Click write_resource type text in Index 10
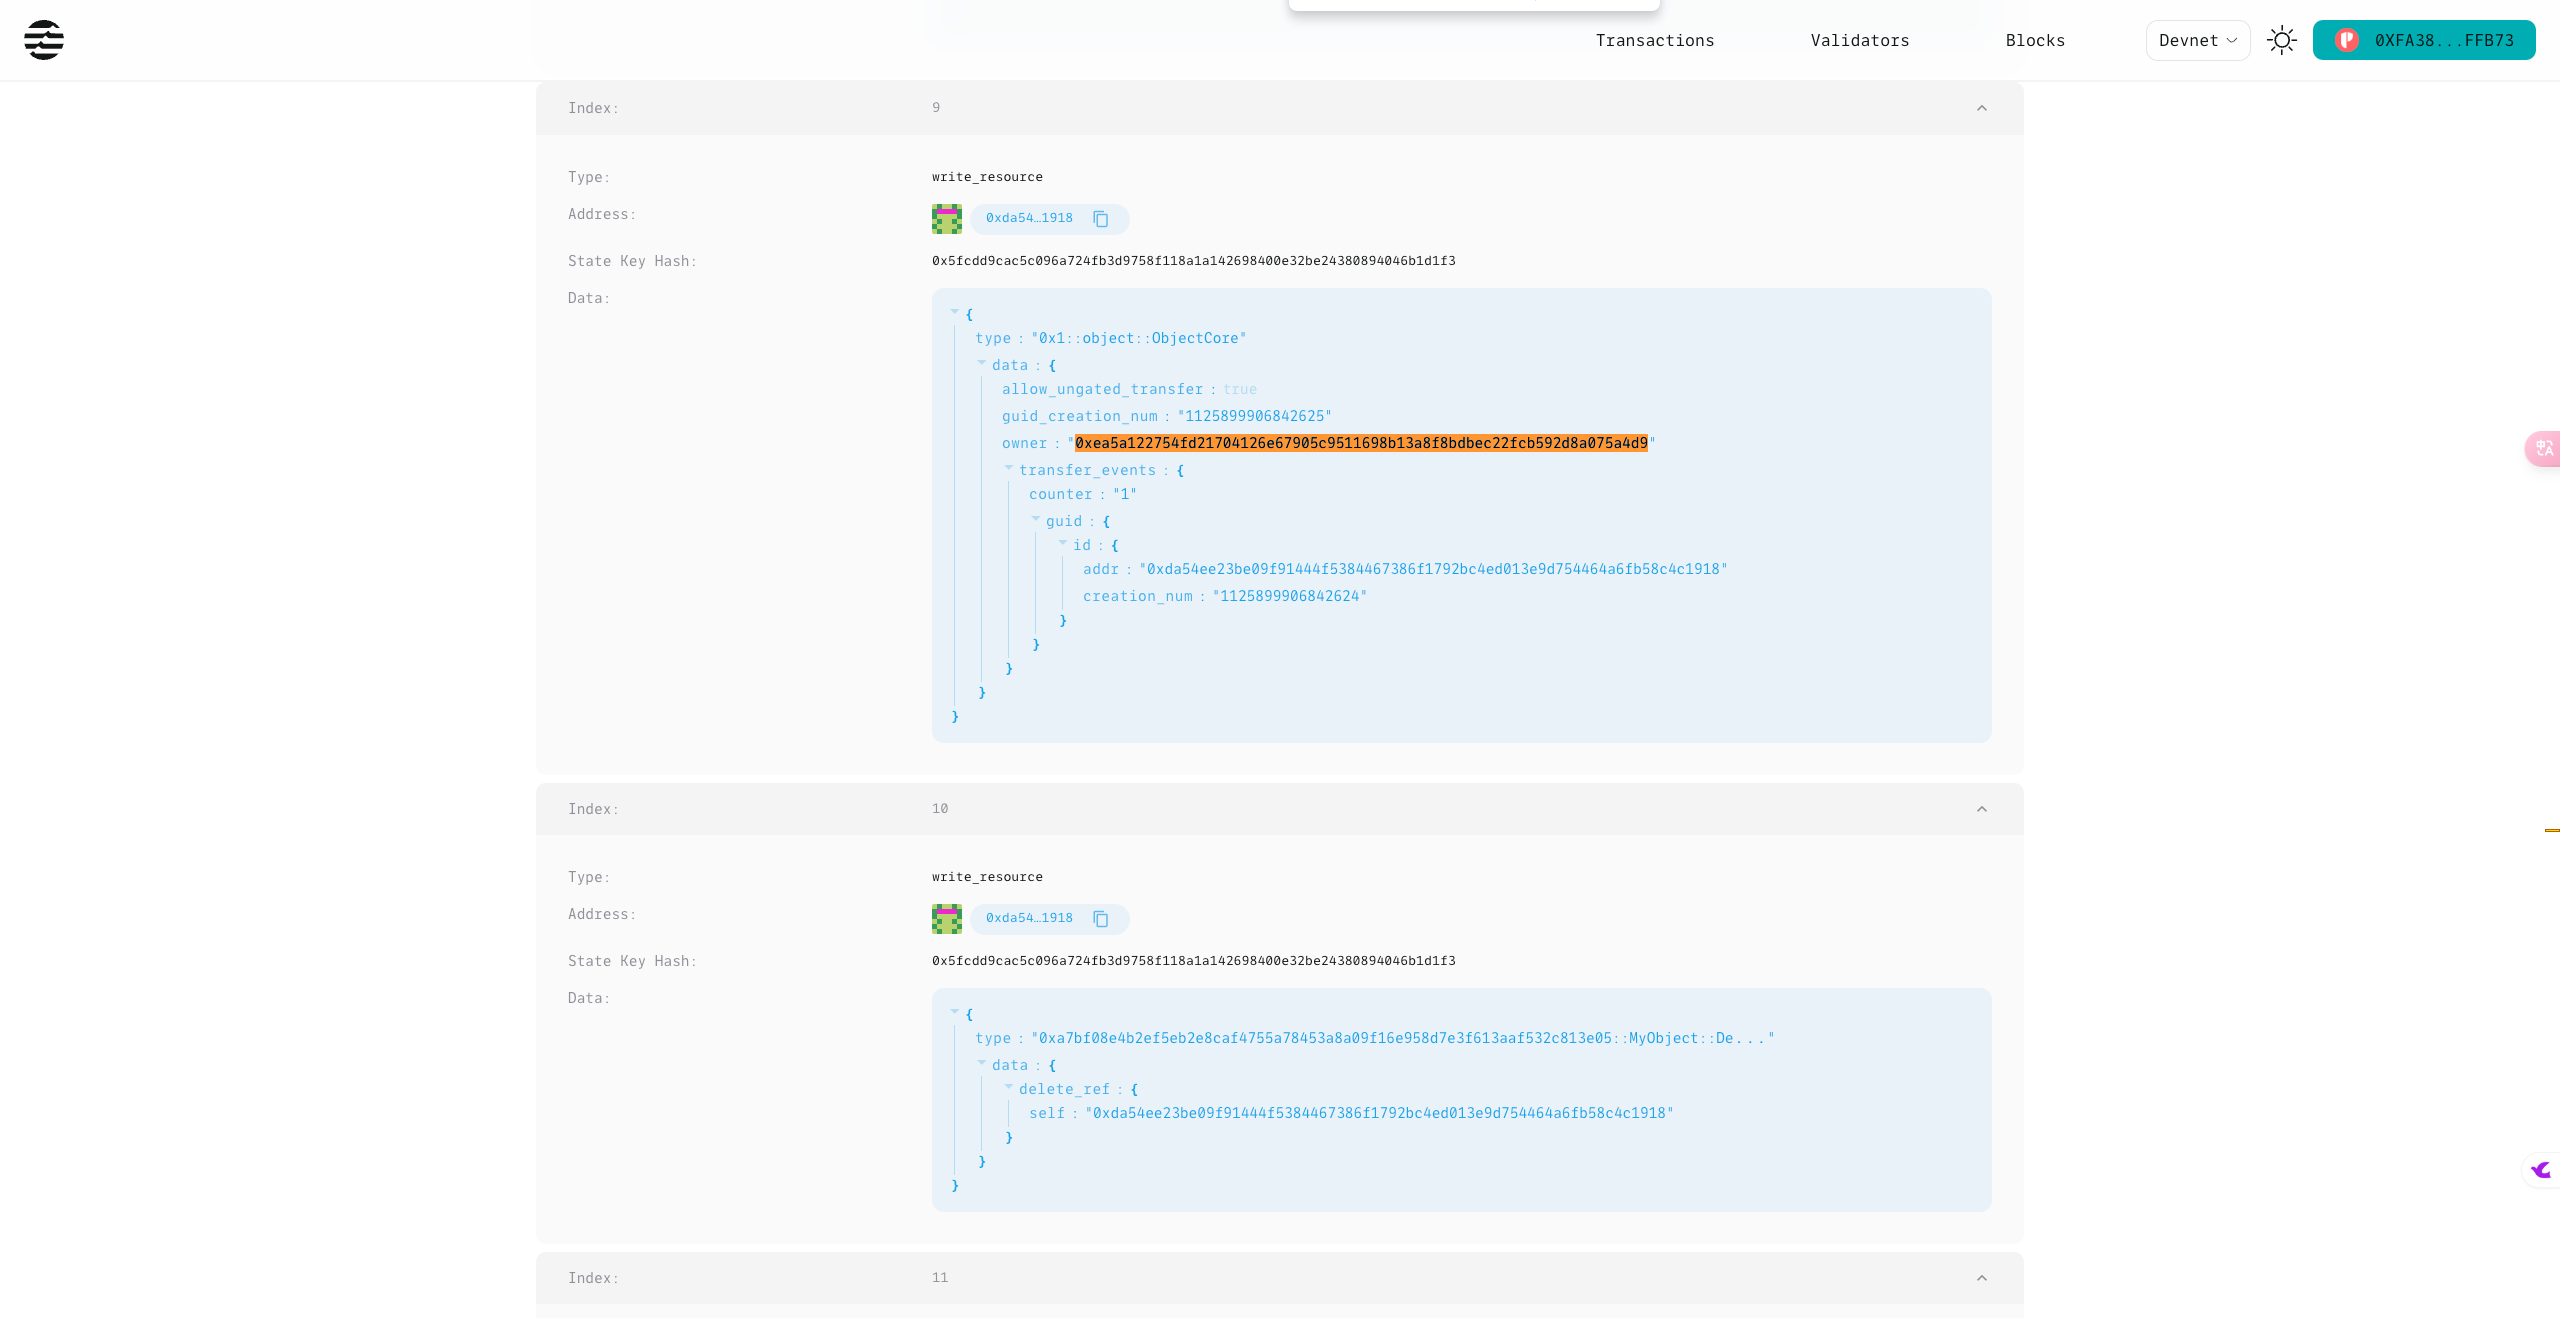The image size is (2560, 1318). [x=987, y=877]
